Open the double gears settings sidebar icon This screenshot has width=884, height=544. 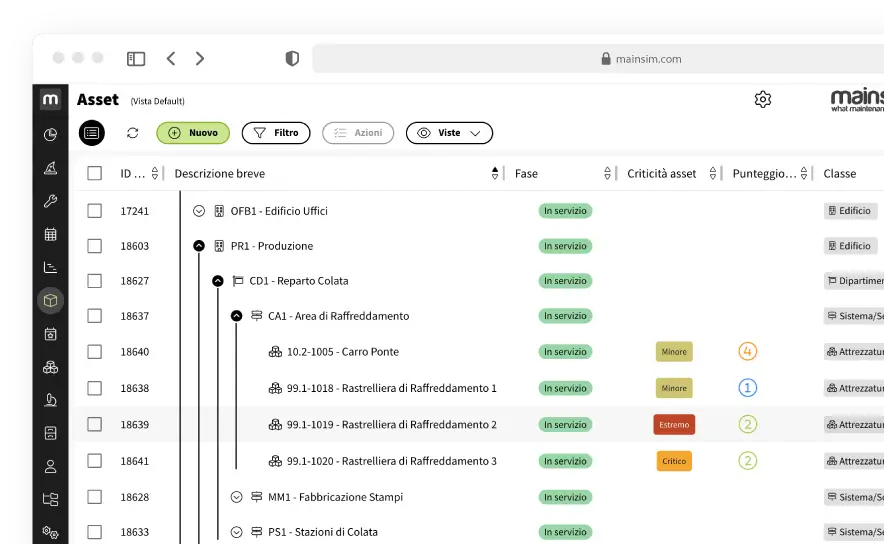click(50, 532)
